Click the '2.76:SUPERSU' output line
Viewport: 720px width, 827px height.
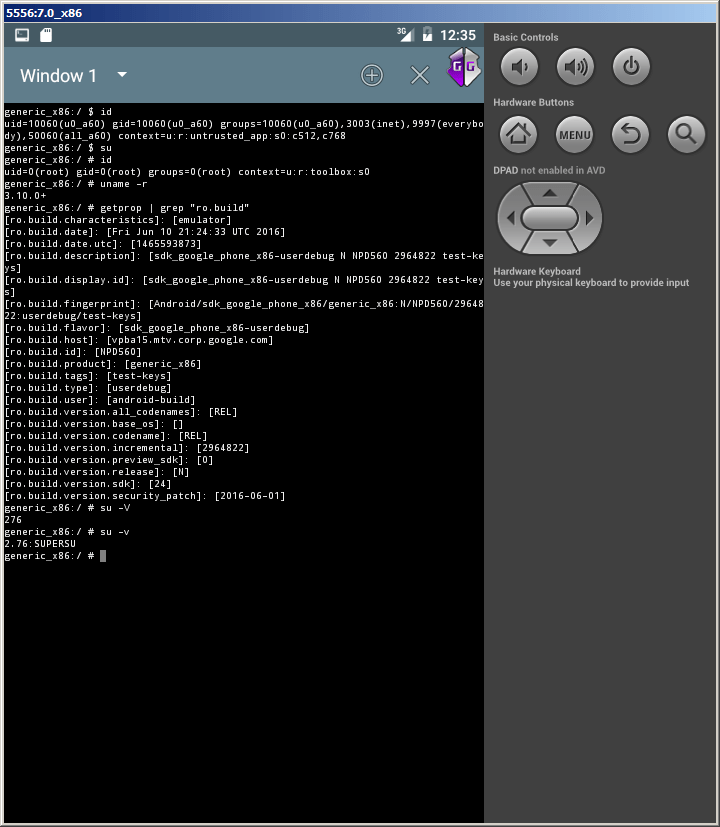pos(40,544)
